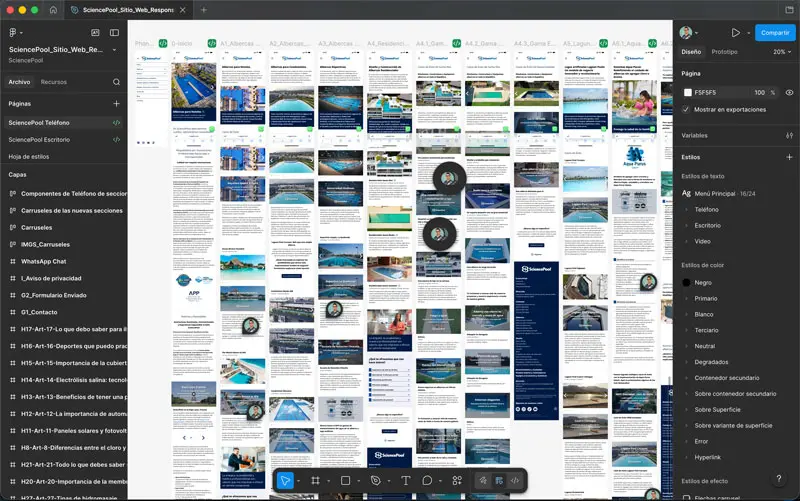Open Frame tool options dropdown arrow
This screenshot has height=501, width=800.
click(x=329, y=481)
